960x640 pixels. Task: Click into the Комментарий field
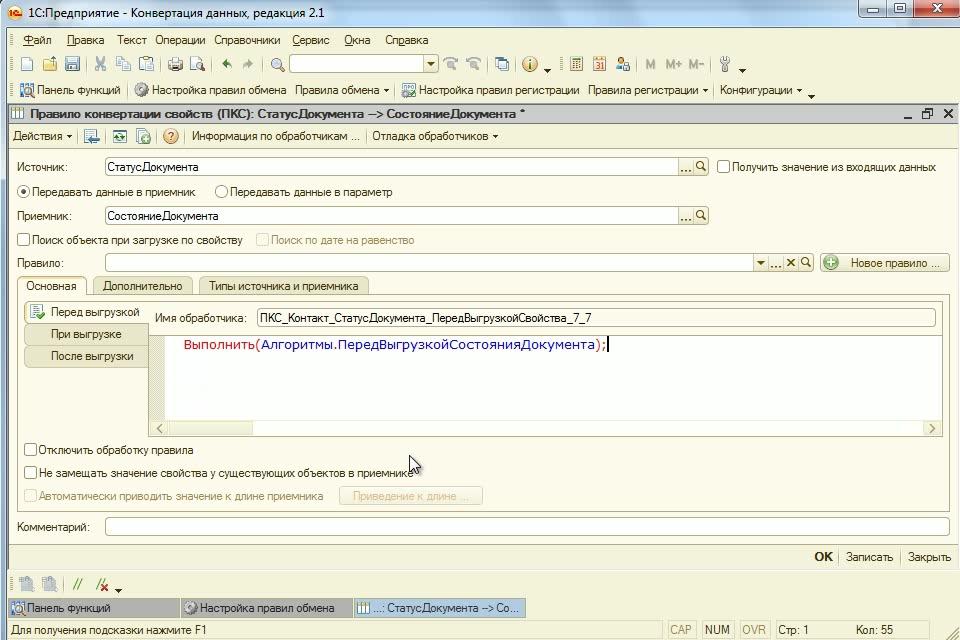[x=527, y=527]
